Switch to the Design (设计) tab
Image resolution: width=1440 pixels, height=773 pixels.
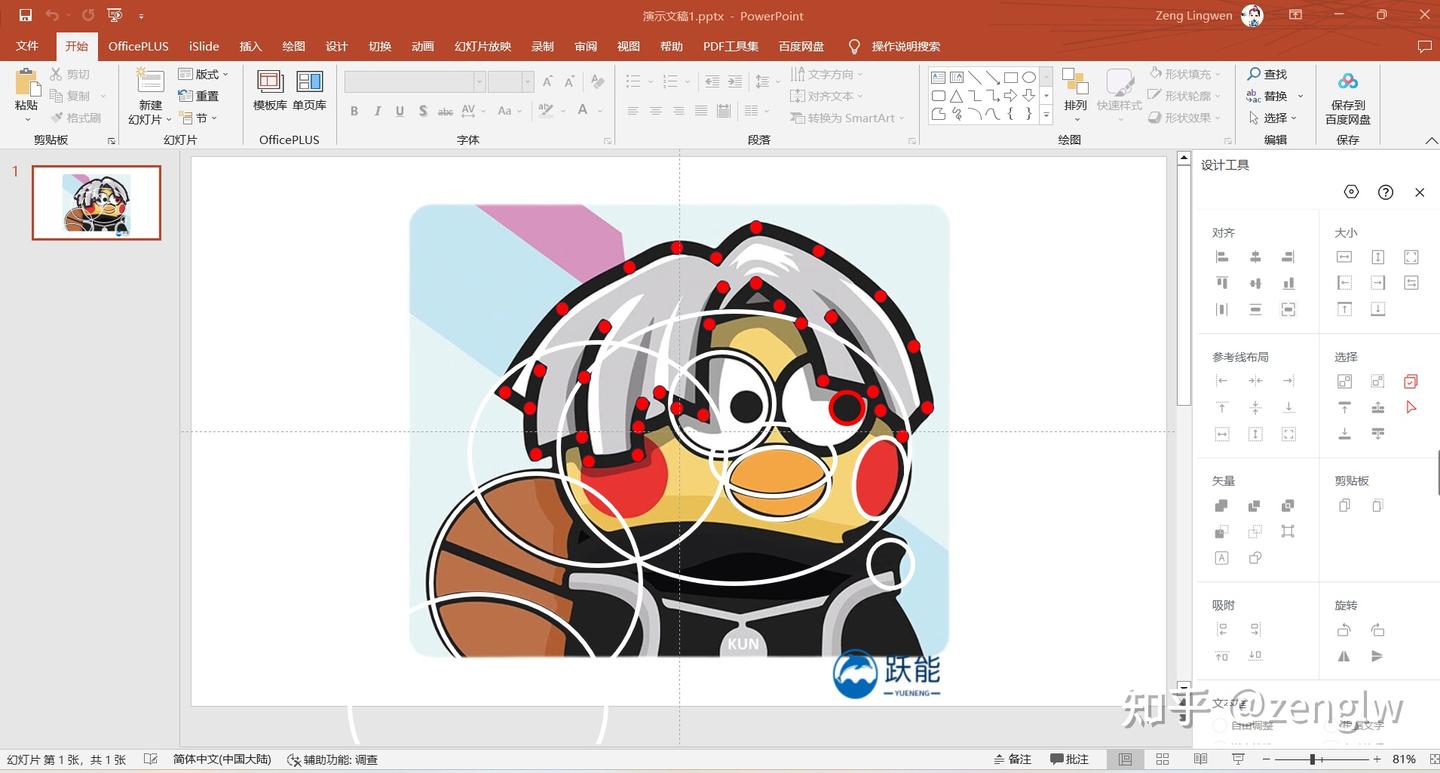(x=337, y=47)
